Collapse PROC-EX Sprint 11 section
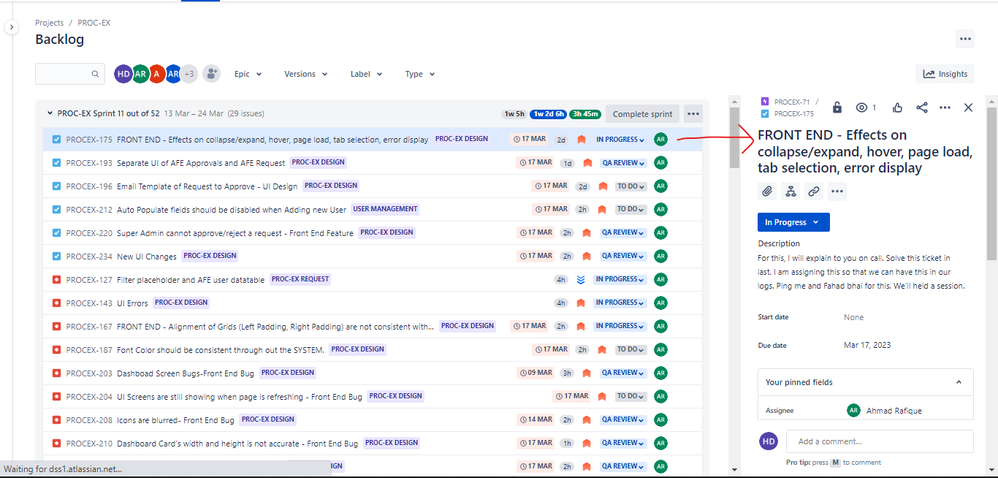Screen dimensions: 998x478 pyautogui.click(x=50, y=114)
